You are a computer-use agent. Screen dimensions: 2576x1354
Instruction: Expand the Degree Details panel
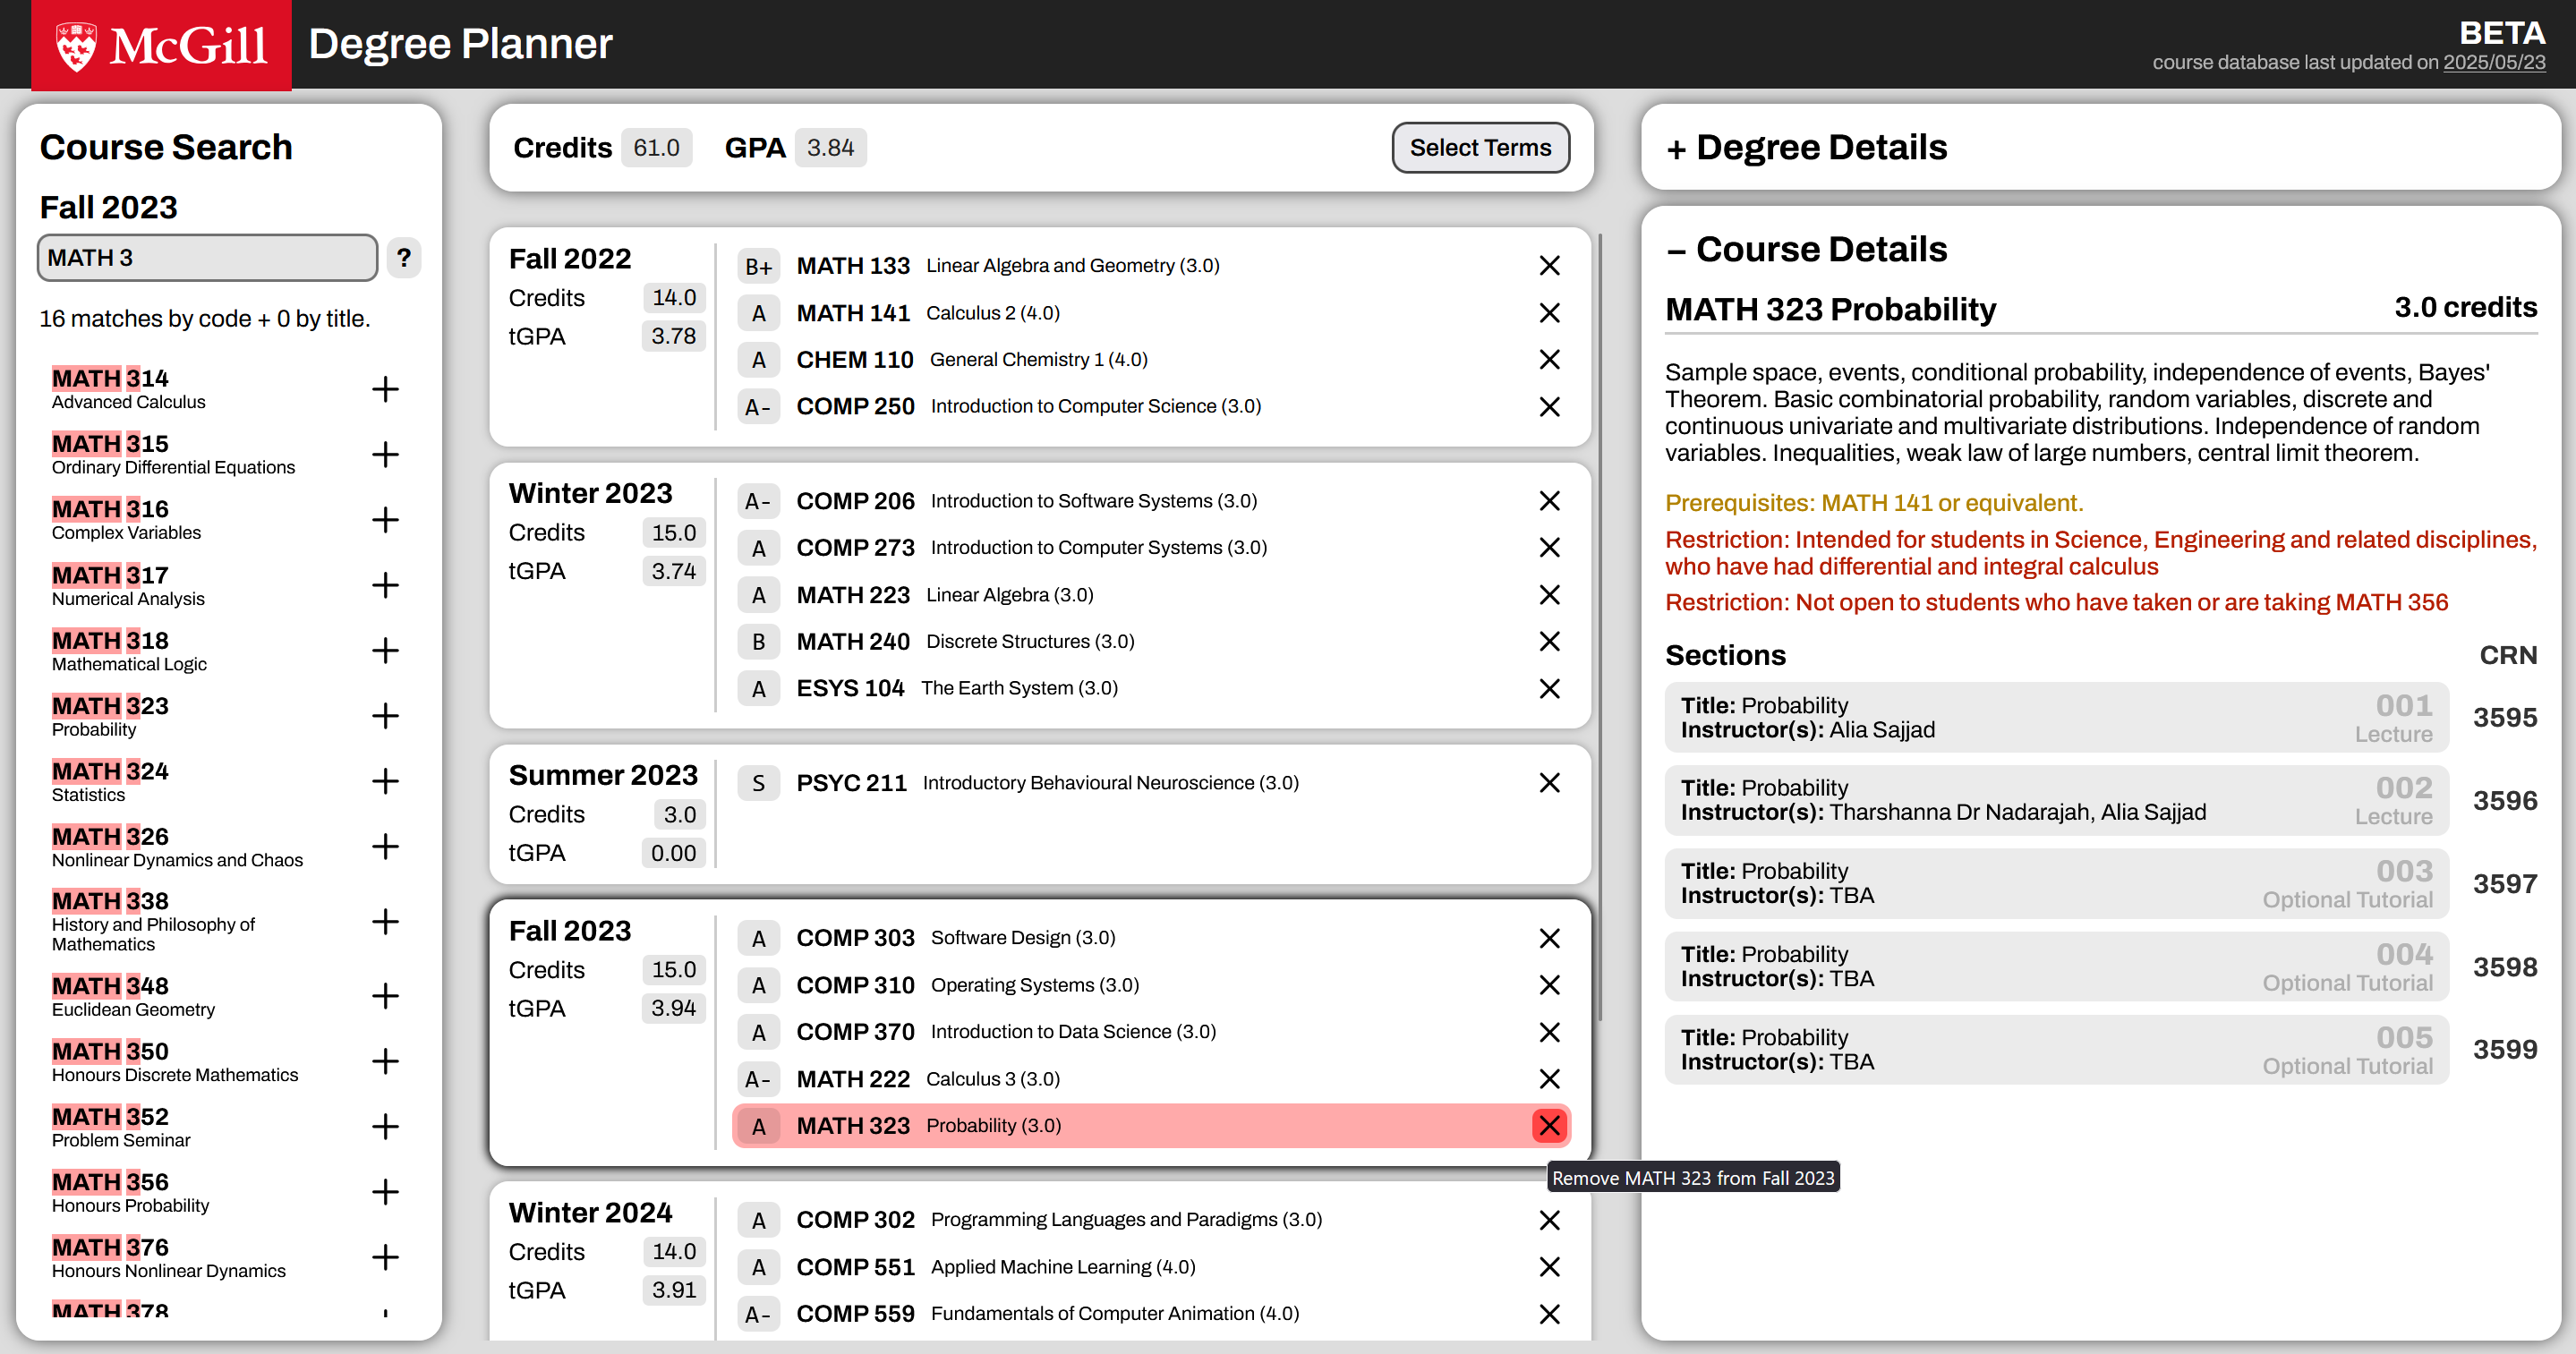click(1805, 148)
